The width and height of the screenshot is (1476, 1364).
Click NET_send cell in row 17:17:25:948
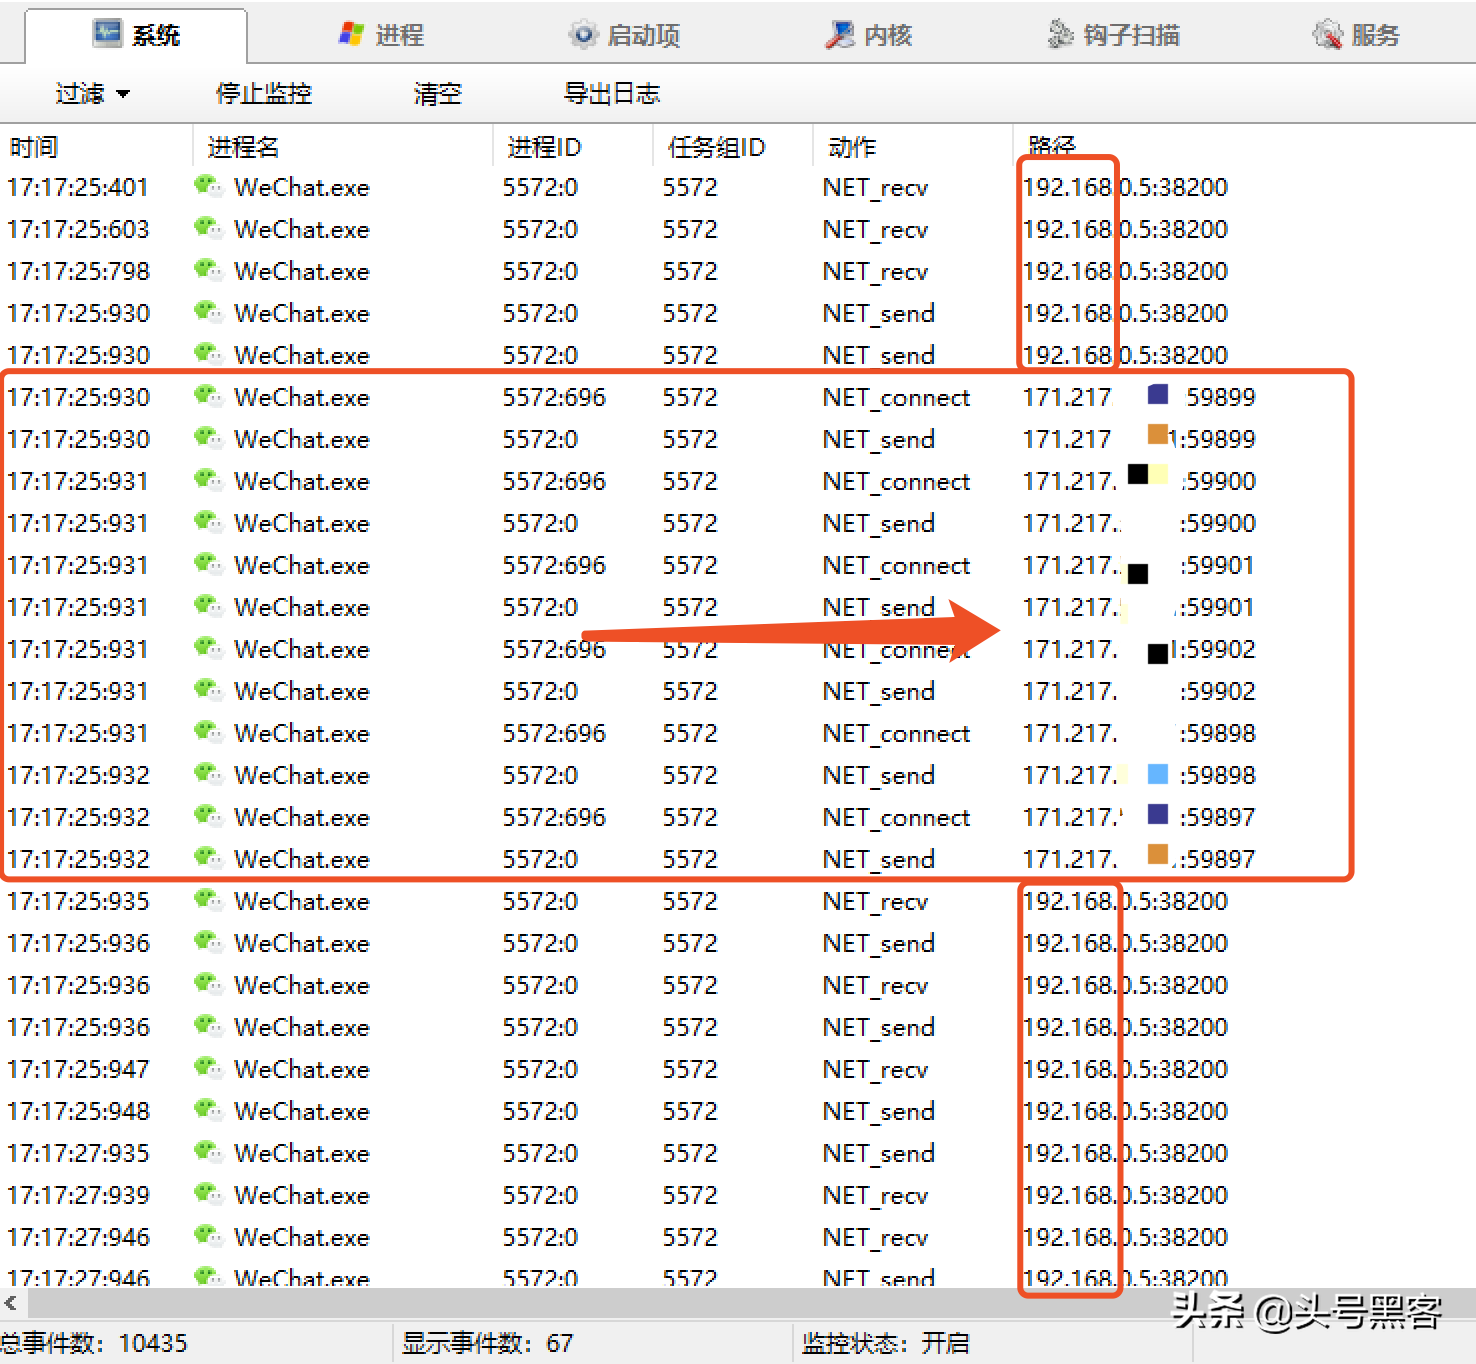[x=879, y=1112]
